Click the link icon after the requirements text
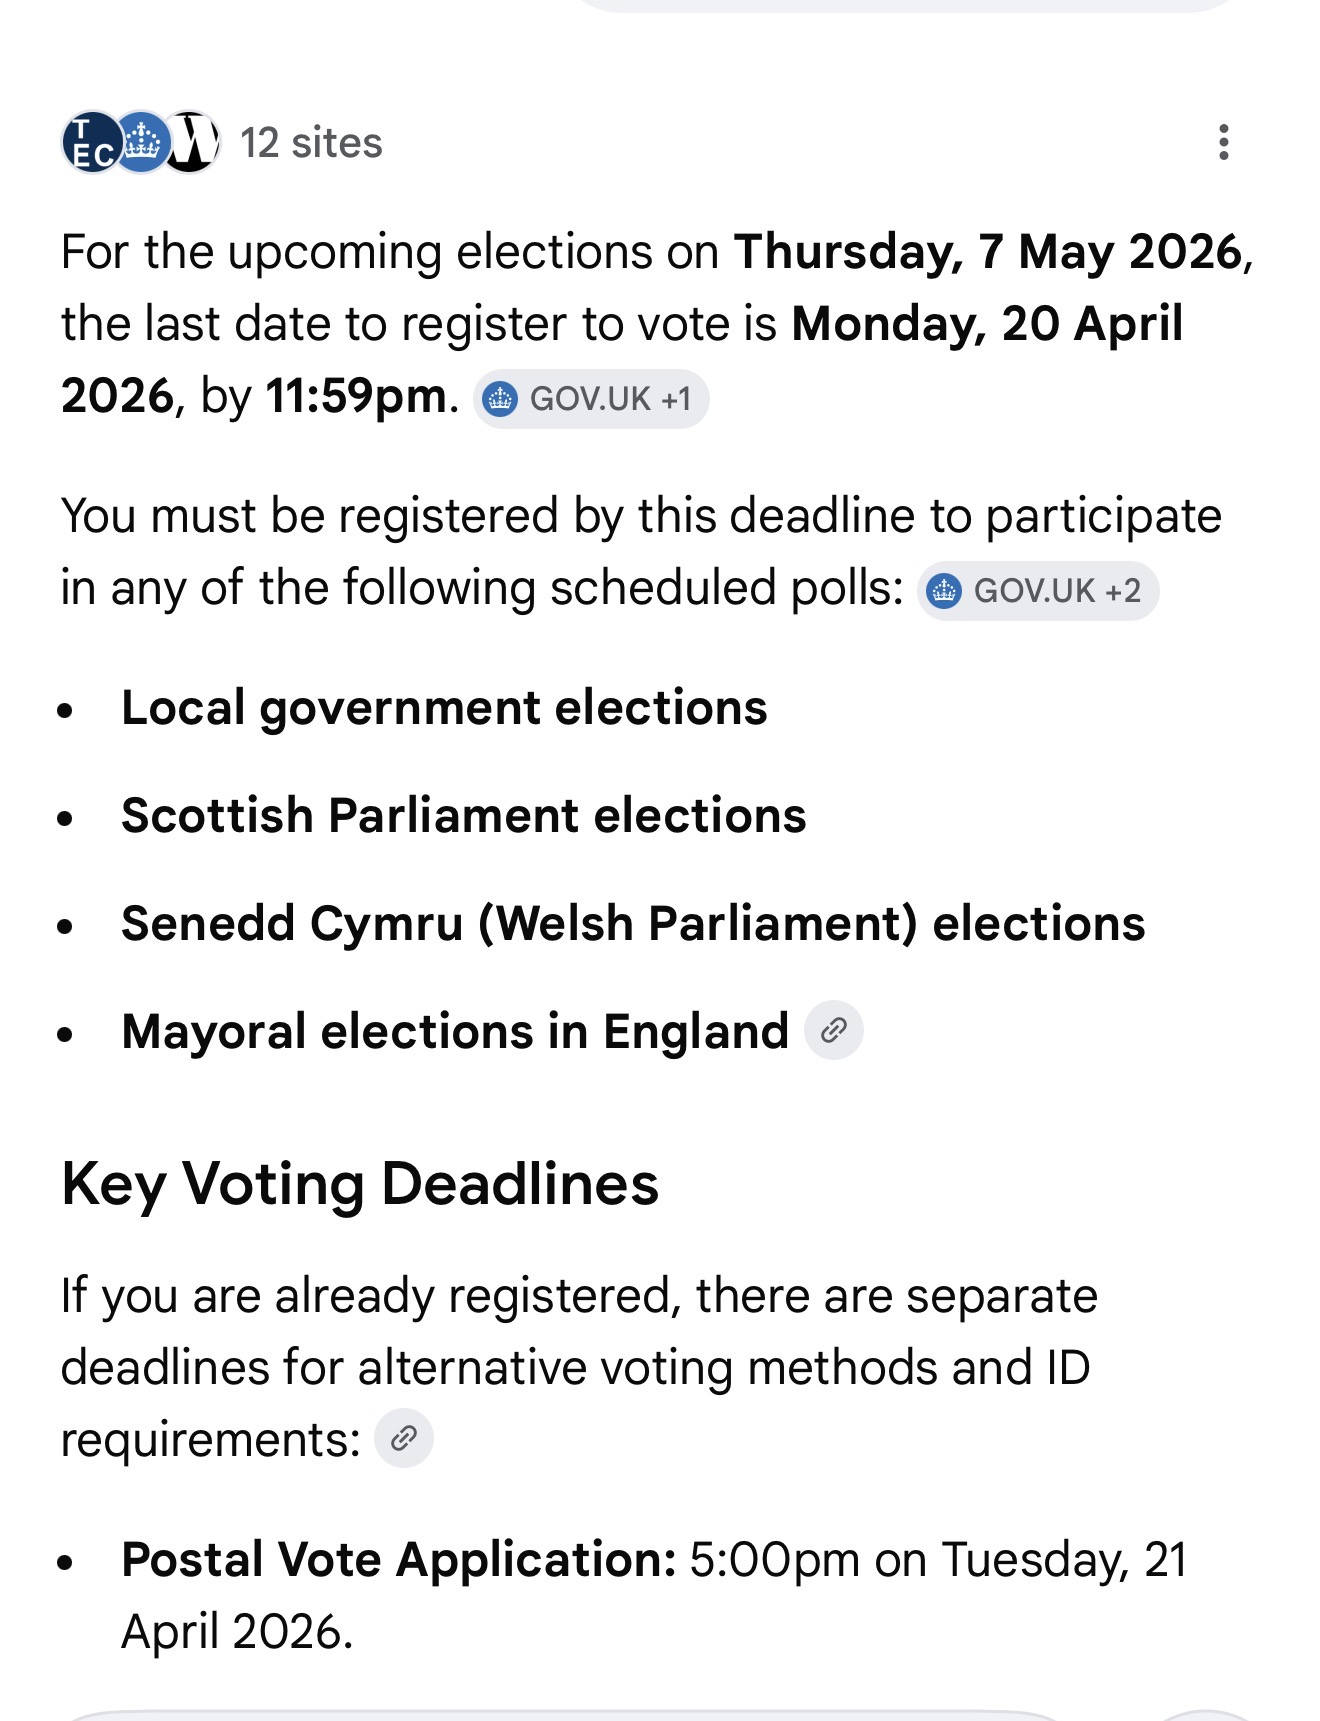The height and width of the screenshot is (1721, 1320). (x=404, y=1439)
